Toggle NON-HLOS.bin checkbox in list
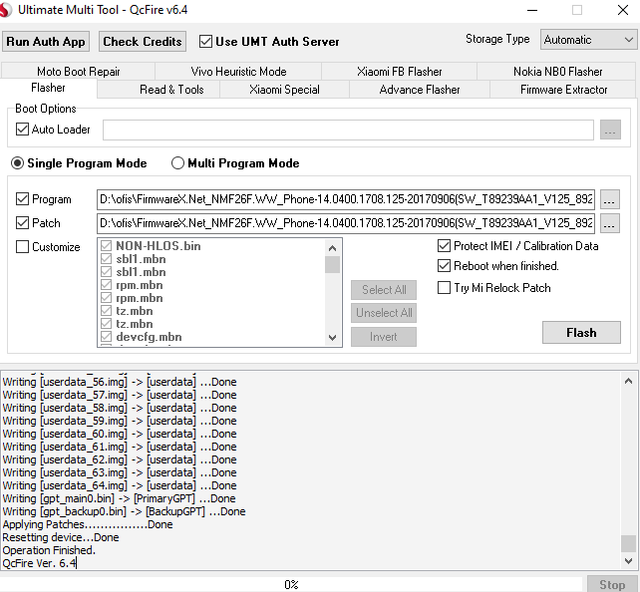Viewport: 640px width, 592px height. click(x=106, y=246)
